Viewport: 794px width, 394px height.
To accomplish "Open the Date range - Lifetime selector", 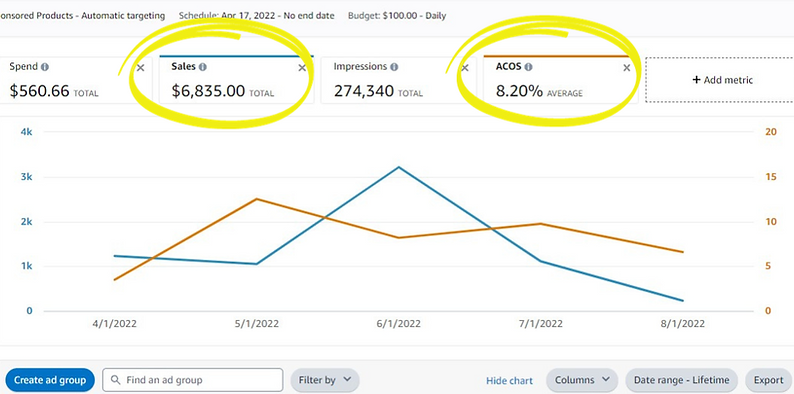I will tap(682, 380).
